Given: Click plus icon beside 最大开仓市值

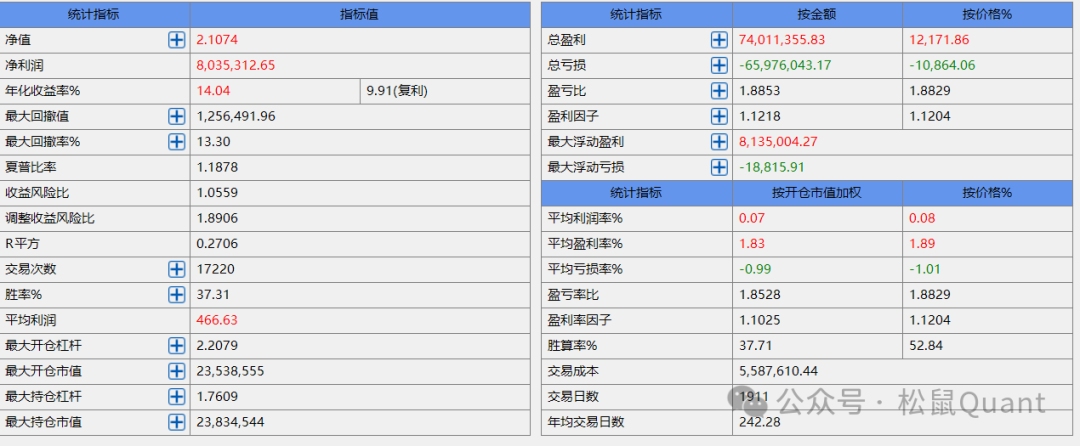Looking at the screenshot, I should 176,371.
